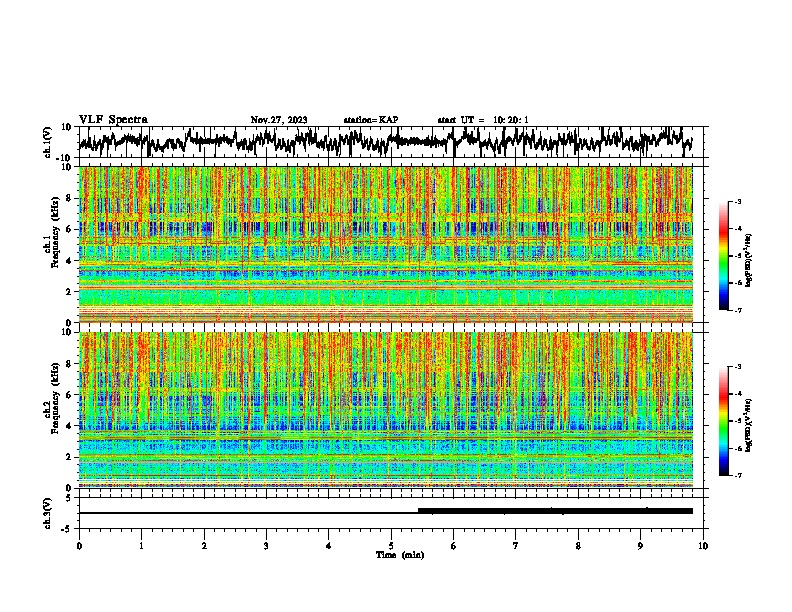Click the '6' kHz tick on ch.2 frequency axis
This screenshot has width=792, height=612.
click(70, 395)
